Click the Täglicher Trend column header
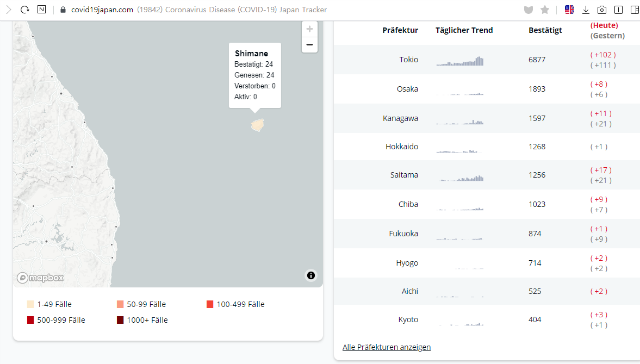 (x=464, y=30)
